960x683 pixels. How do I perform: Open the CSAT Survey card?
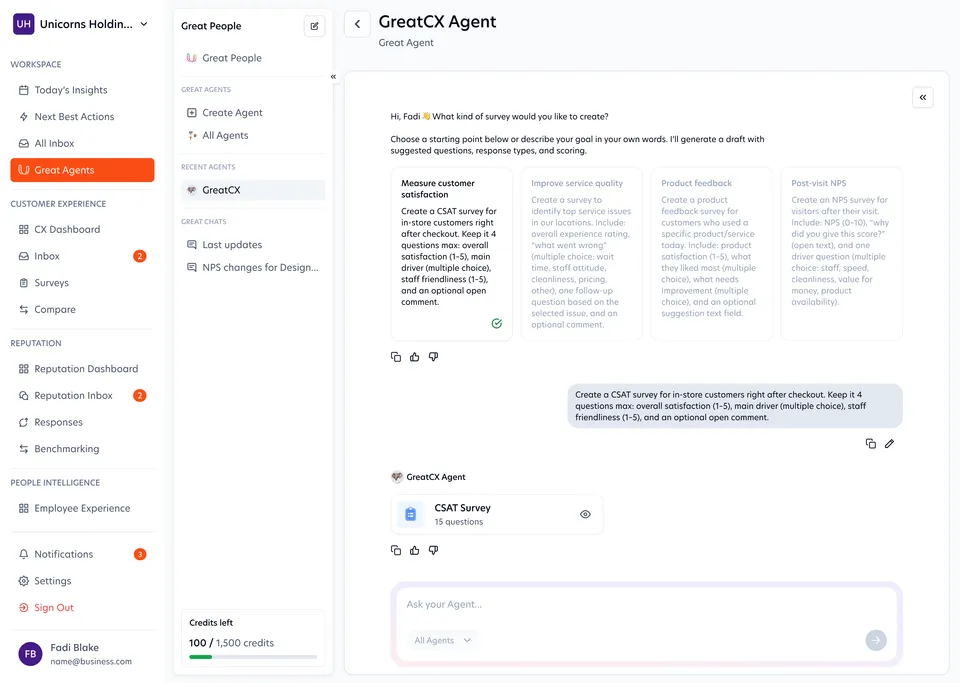click(497, 514)
